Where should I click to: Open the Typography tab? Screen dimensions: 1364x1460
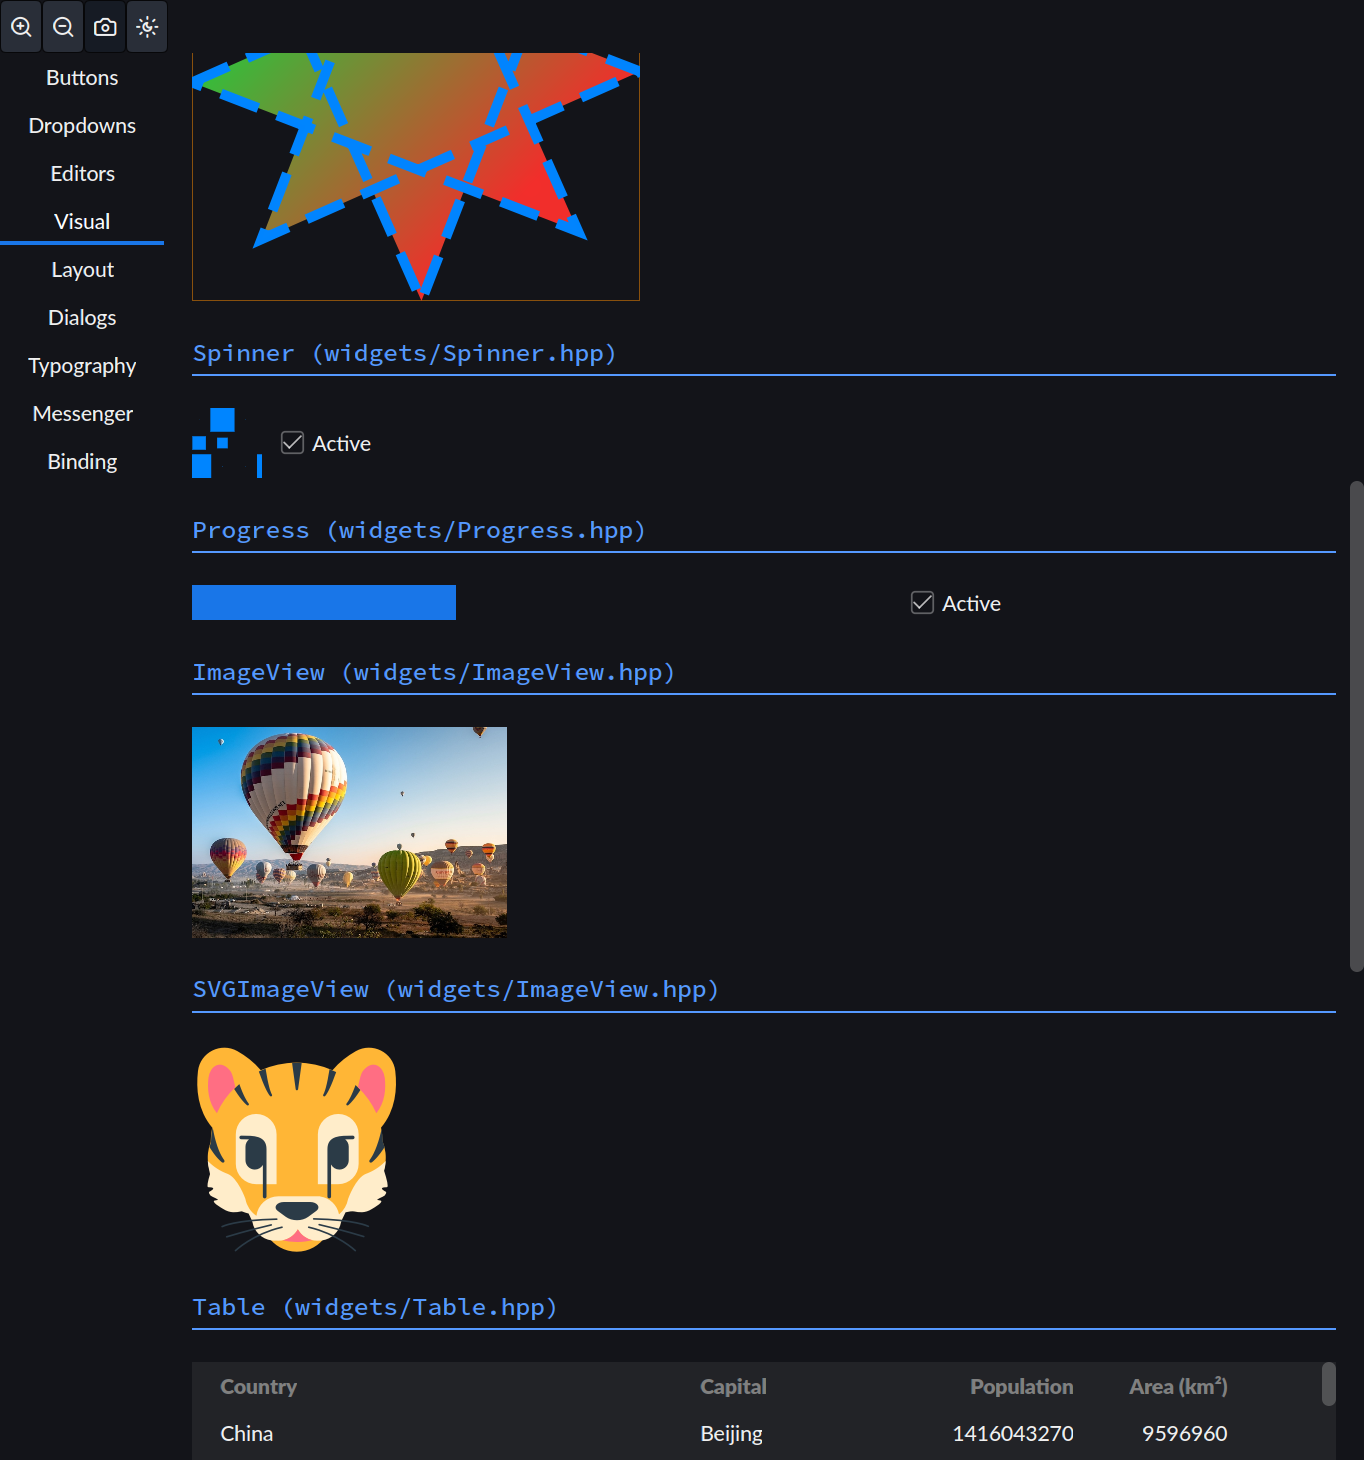coord(82,366)
